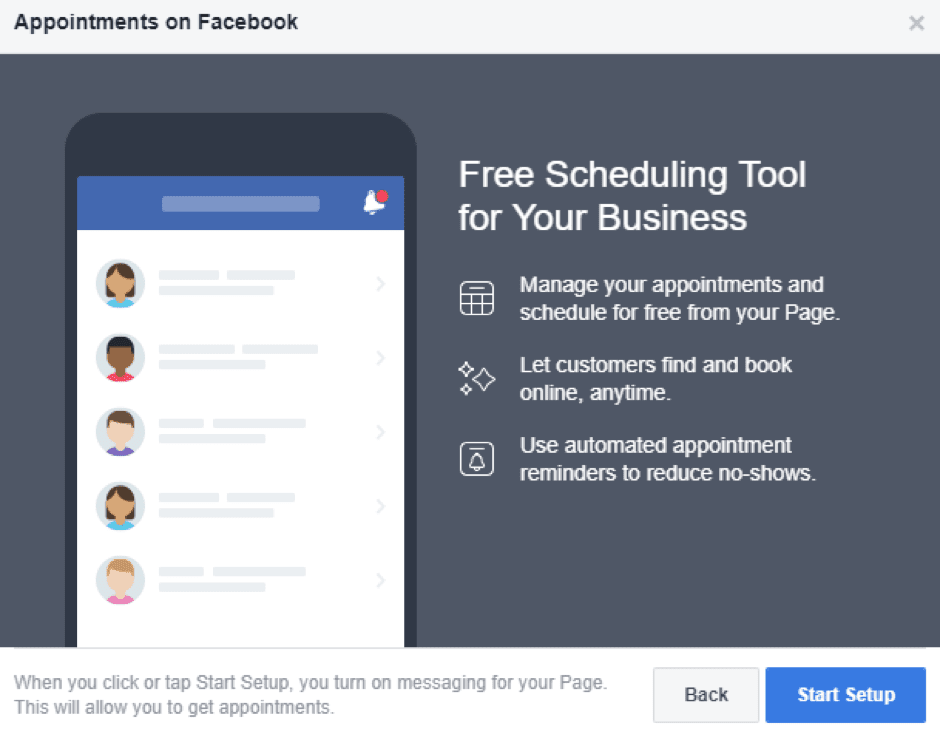The width and height of the screenshot is (940, 740).
Task: Select the fifth contact avatar in pink shirt
Action: [x=120, y=580]
